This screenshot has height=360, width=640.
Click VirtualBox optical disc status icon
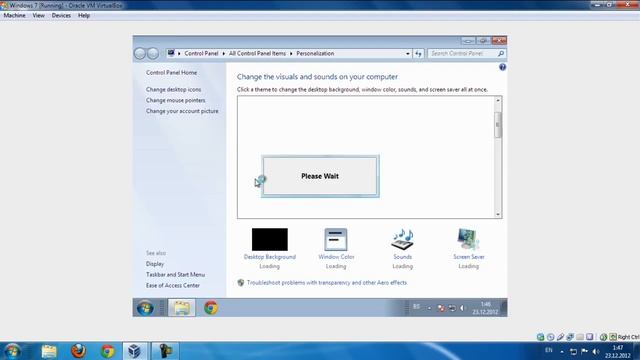click(x=550, y=337)
